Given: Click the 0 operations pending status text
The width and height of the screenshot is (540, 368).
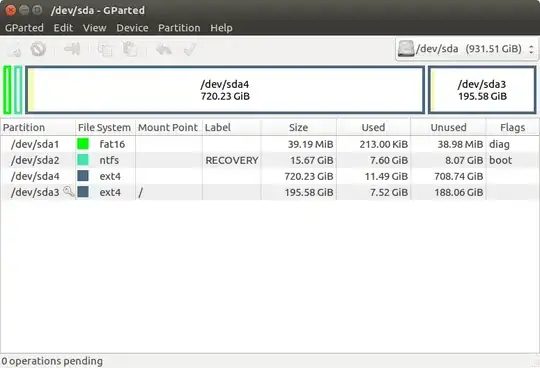Looking at the screenshot, I should [x=52, y=361].
